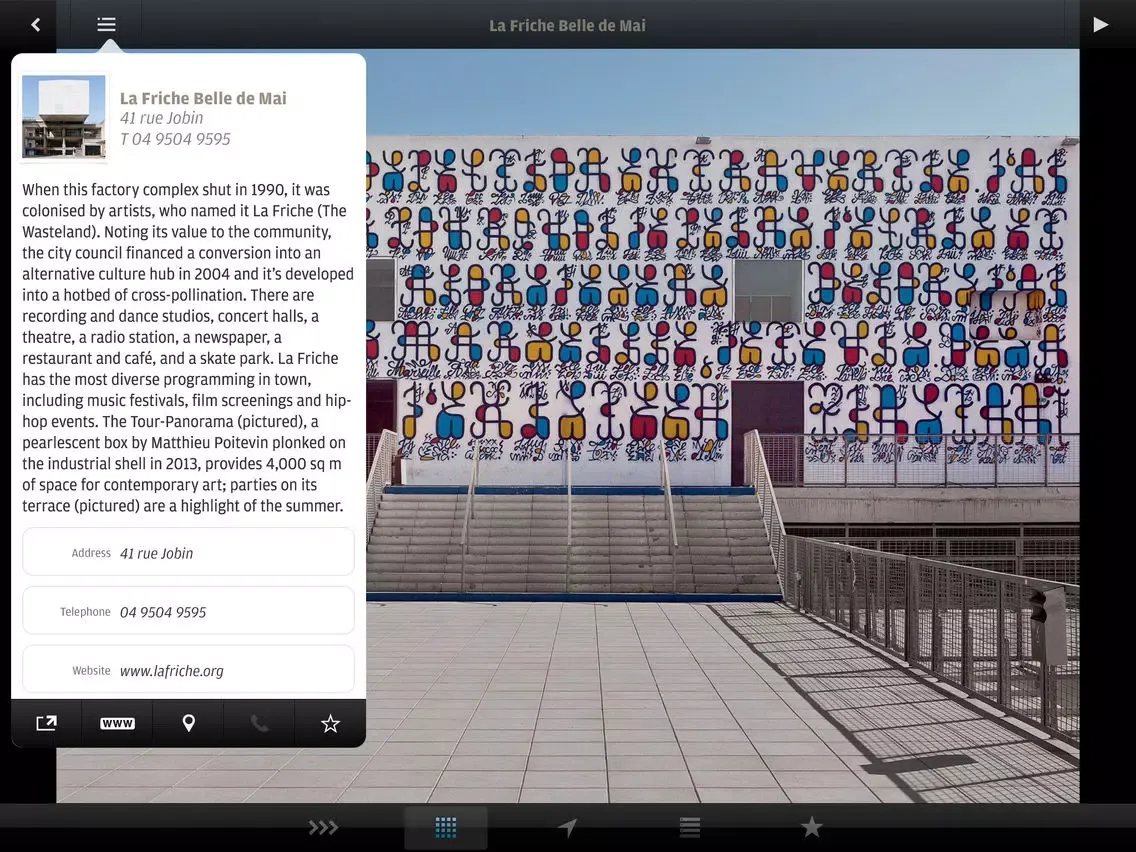This screenshot has height=852, width=1136.
Task: Tap the Telephone row 04 9504 9595
Action: click(188, 611)
